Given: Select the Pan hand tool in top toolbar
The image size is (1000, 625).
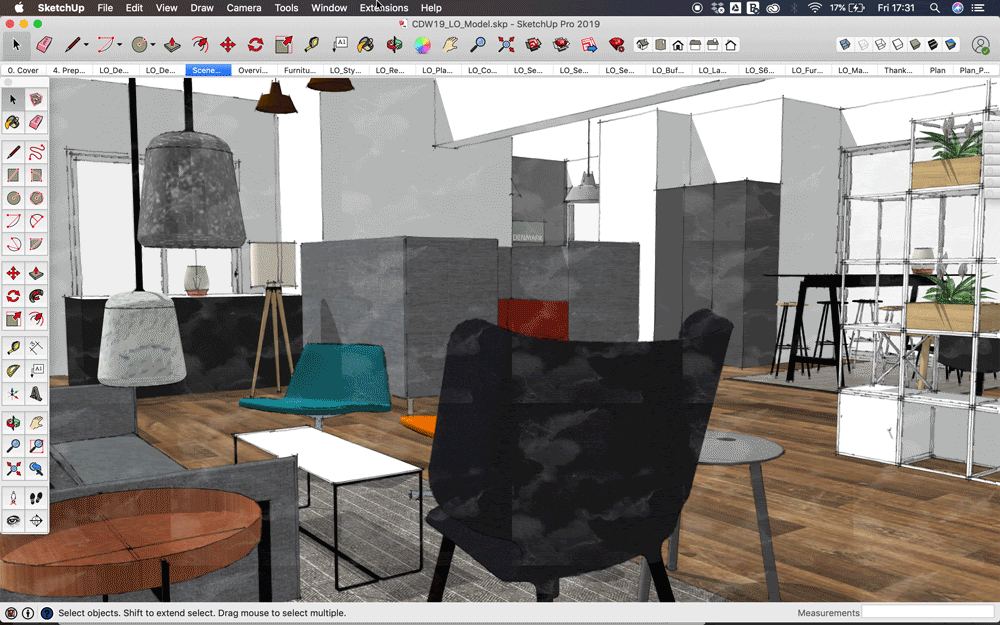Looking at the screenshot, I should click(451, 45).
